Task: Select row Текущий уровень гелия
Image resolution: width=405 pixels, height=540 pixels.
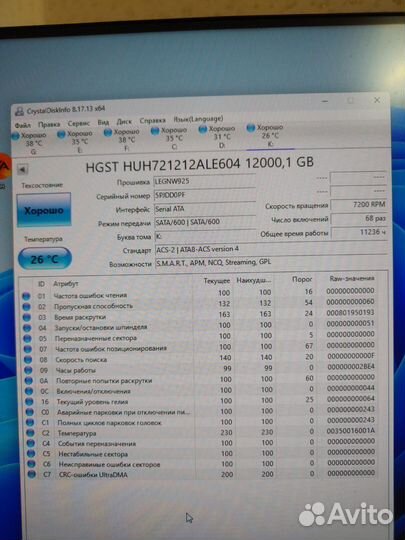Action: tap(201, 400)
